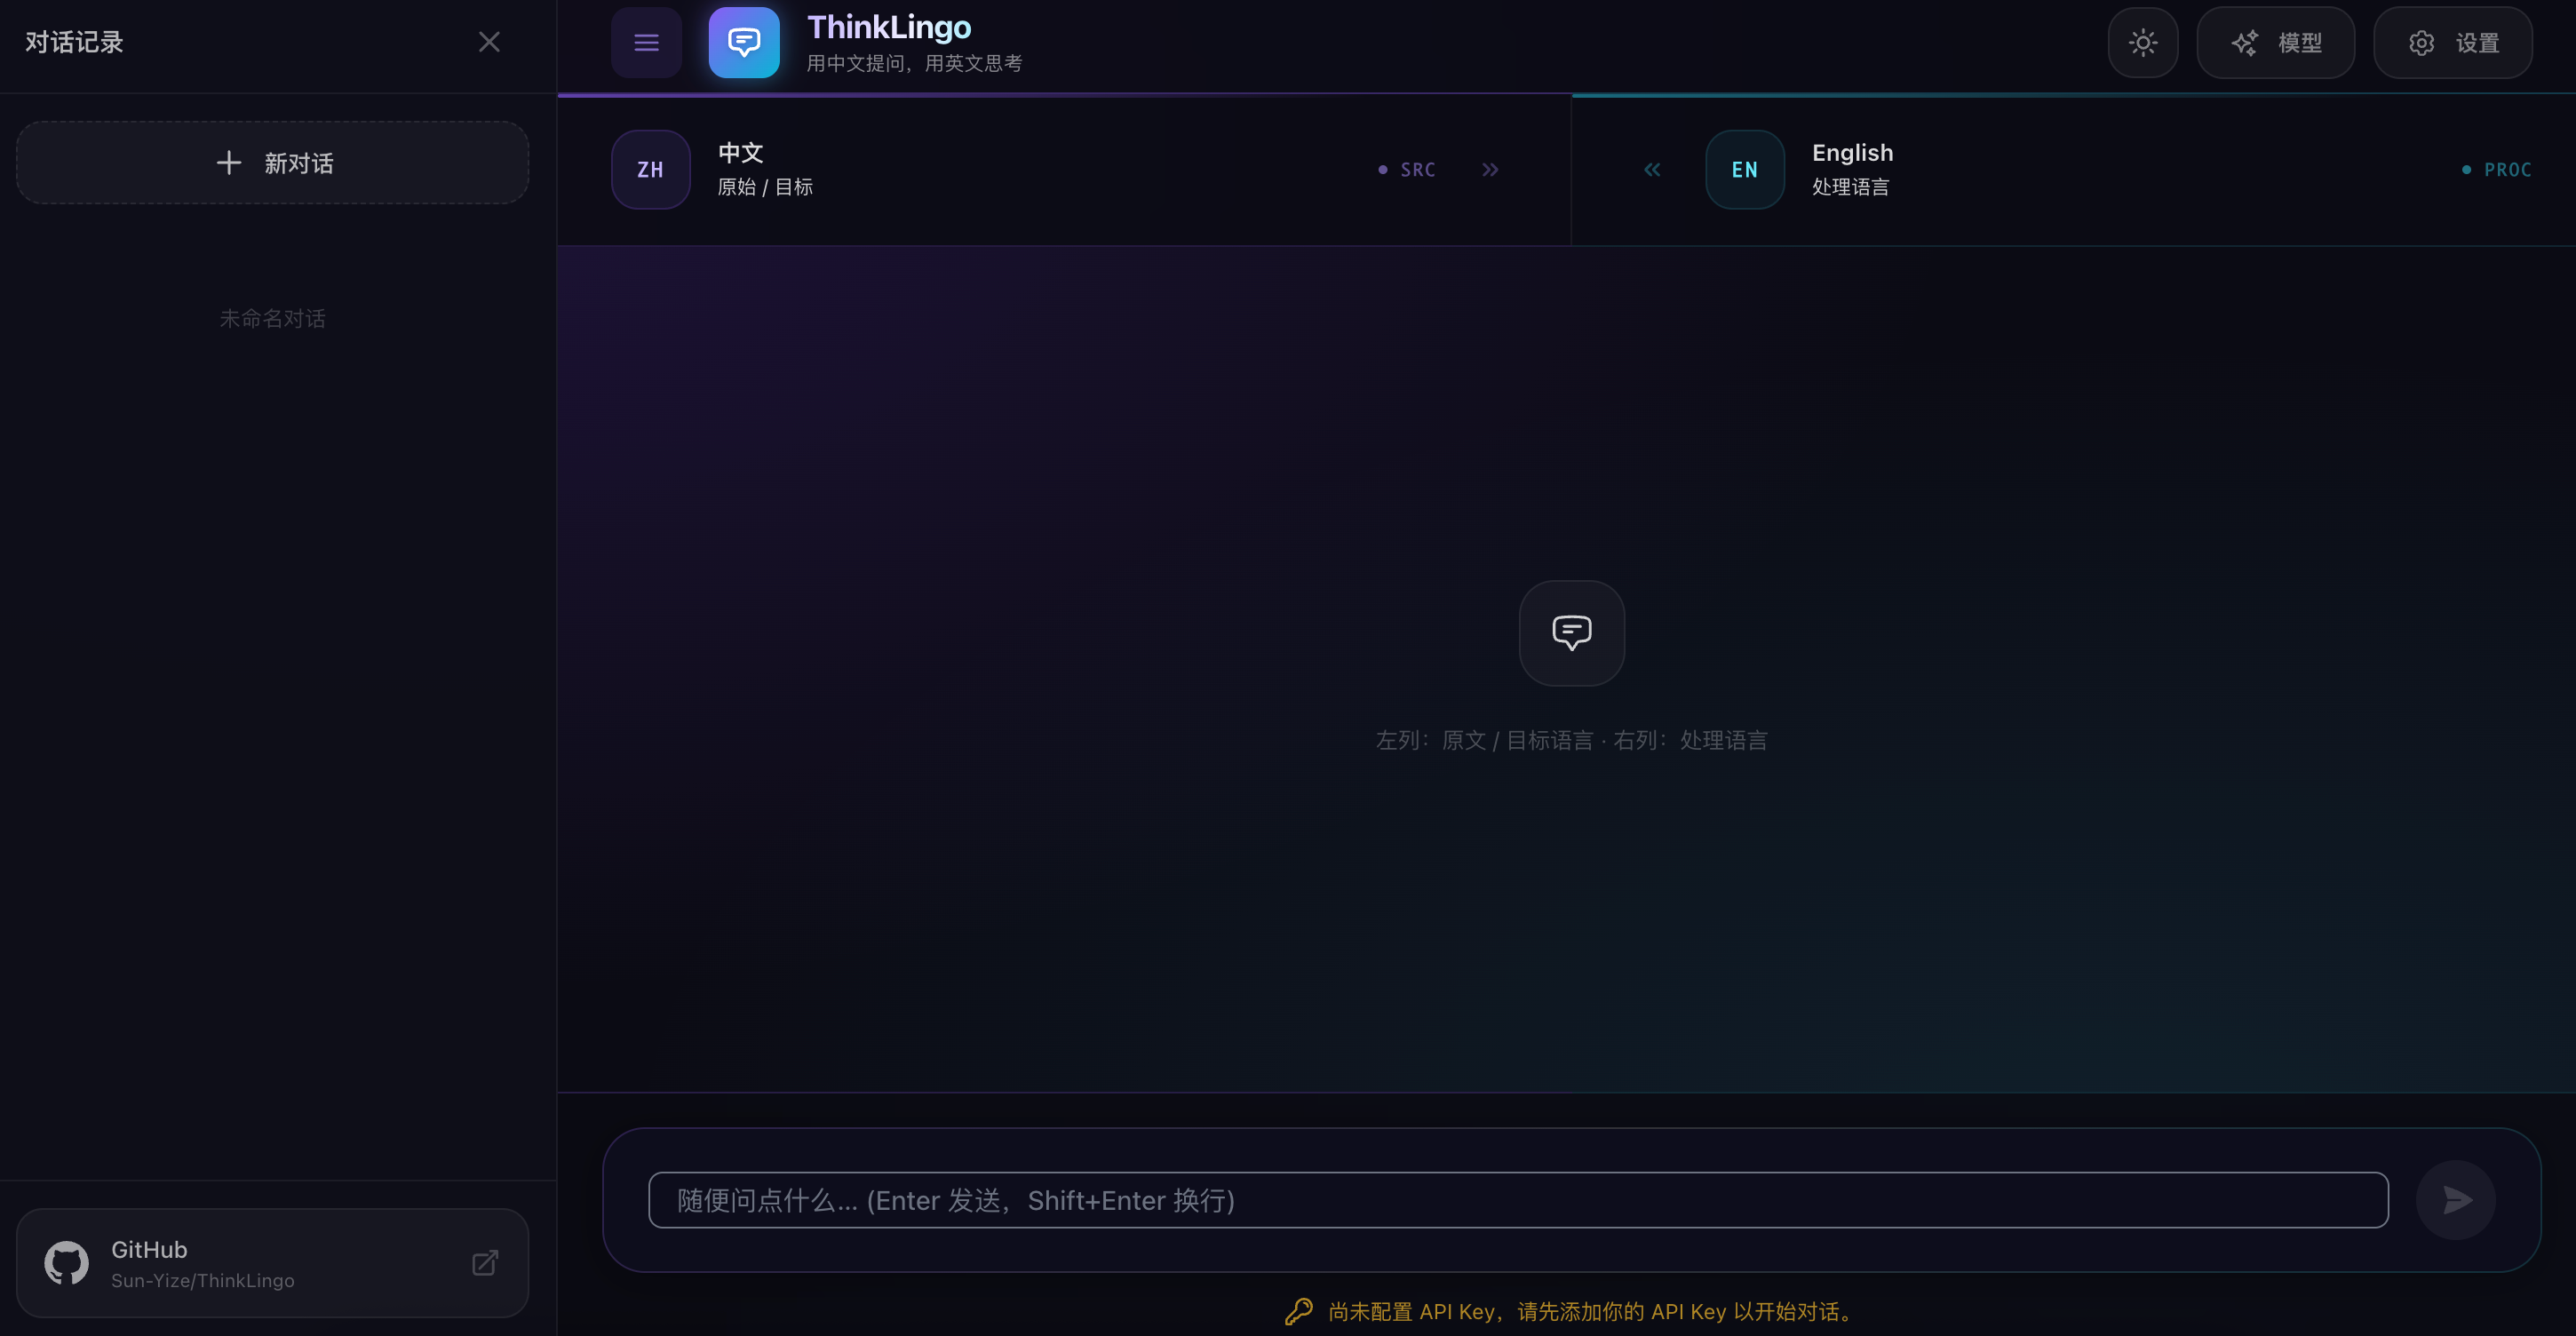Focus the message input field

coord(1517,1200)
